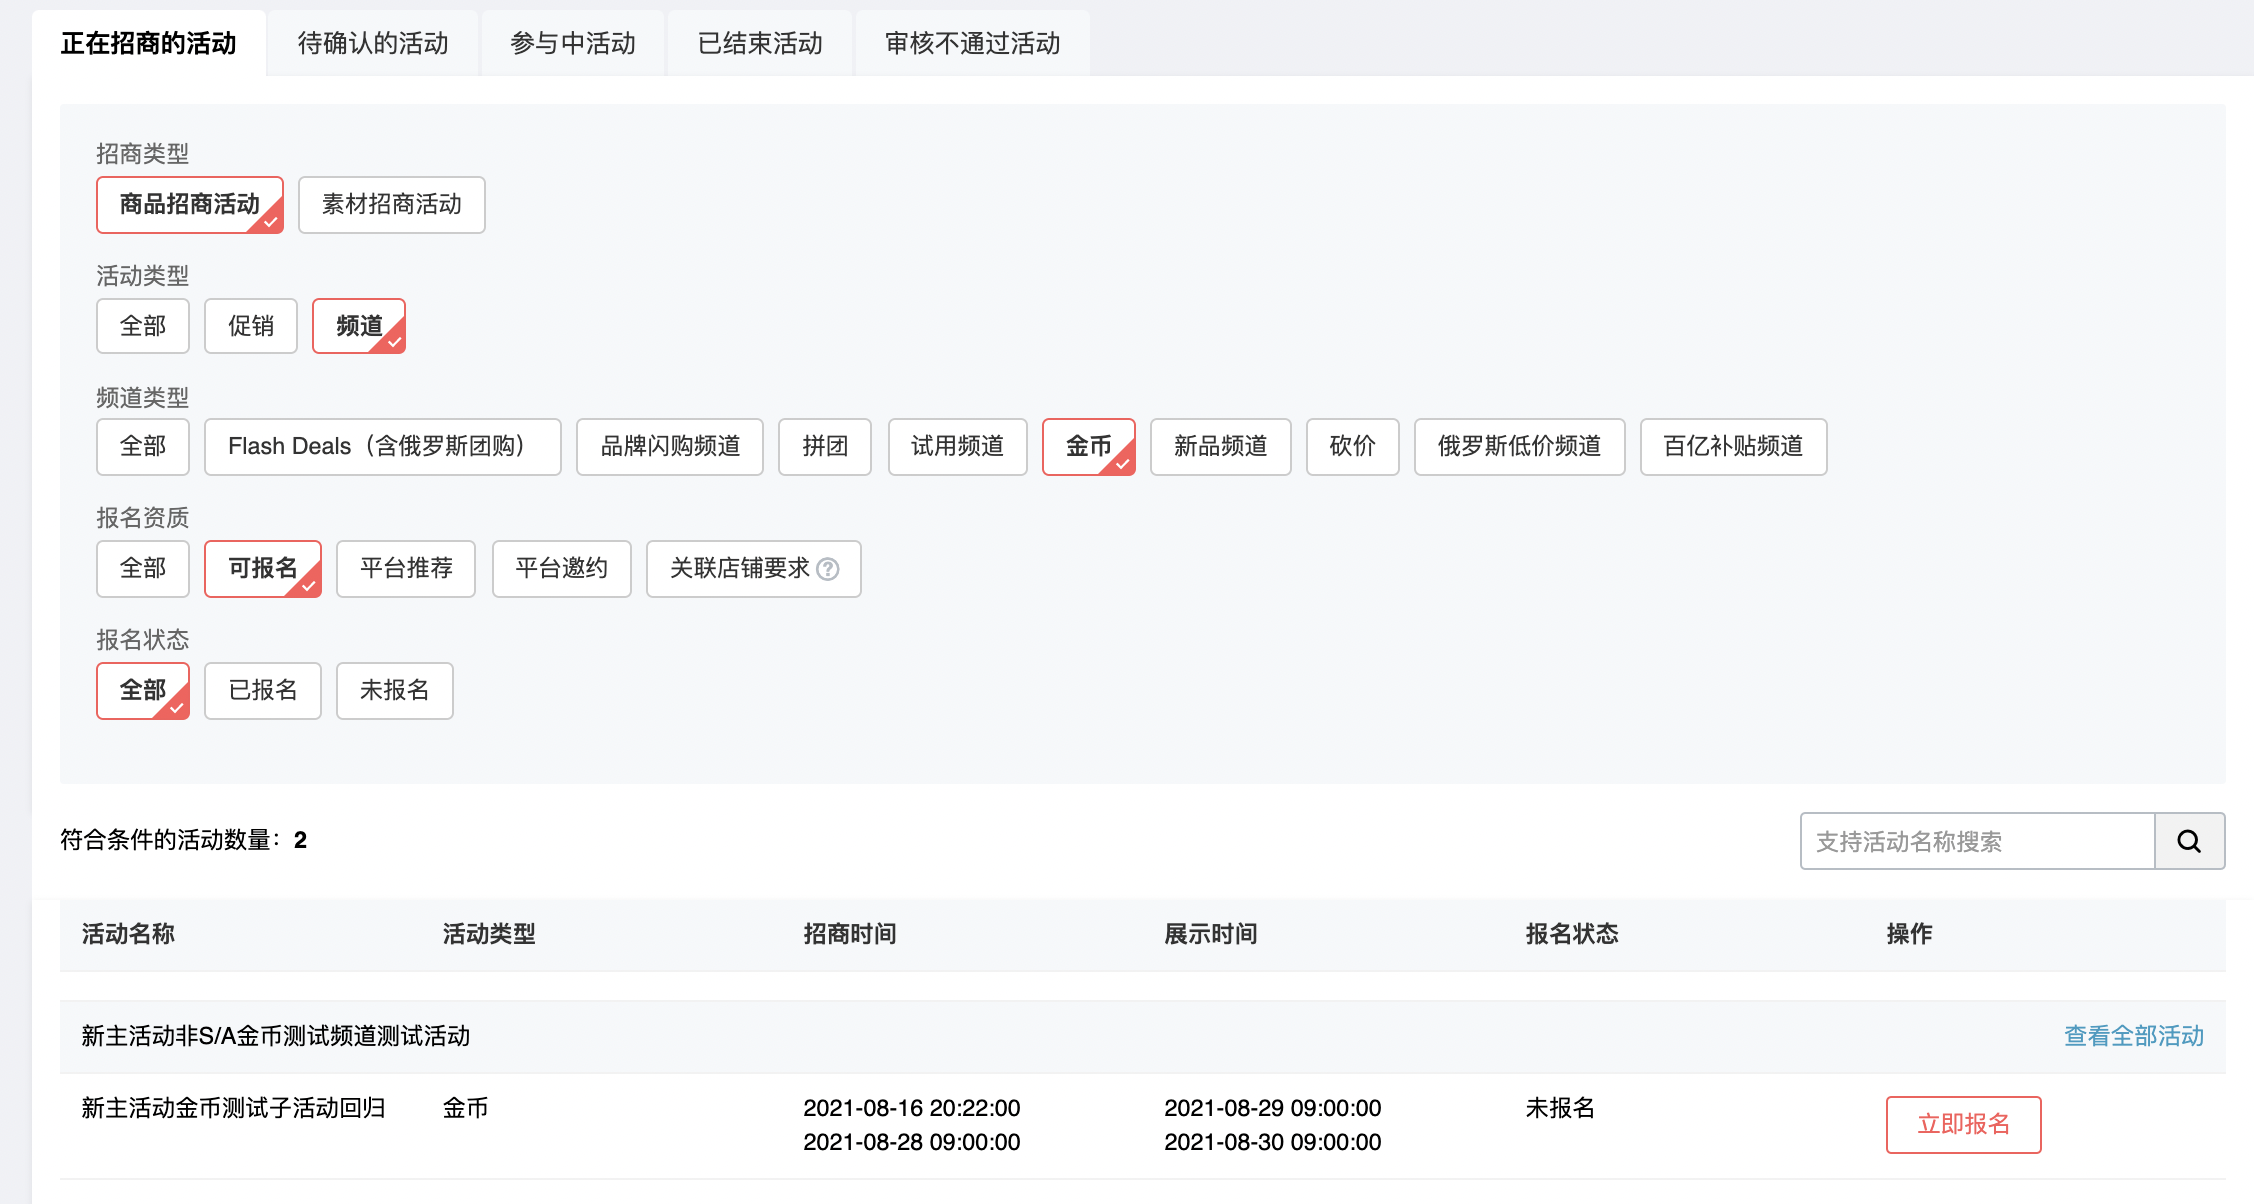Click the 立即报名 button
Viewport: 2254px width, 1204px height.
pyautogui.click(x=1964, y=1125)
